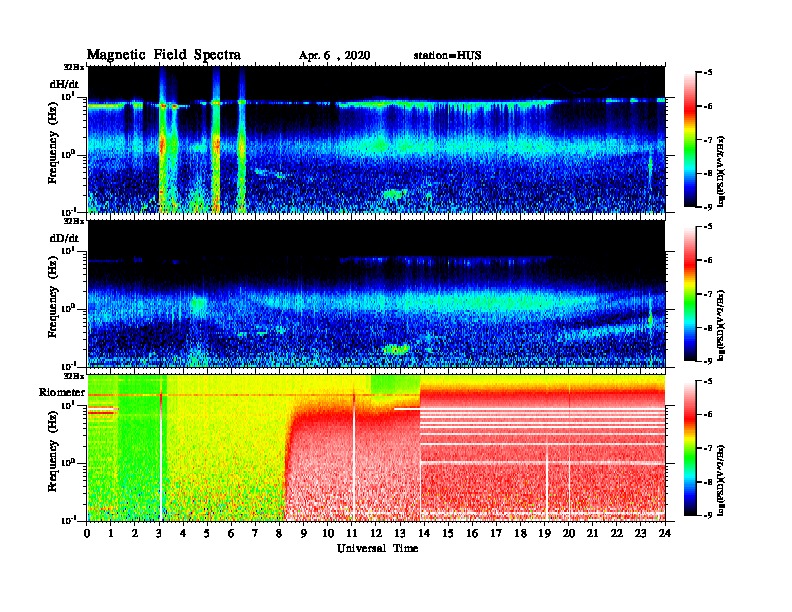Click hour tick label "19" on time axis
Screen dimensions: 792x612
(x=544, y=533)
